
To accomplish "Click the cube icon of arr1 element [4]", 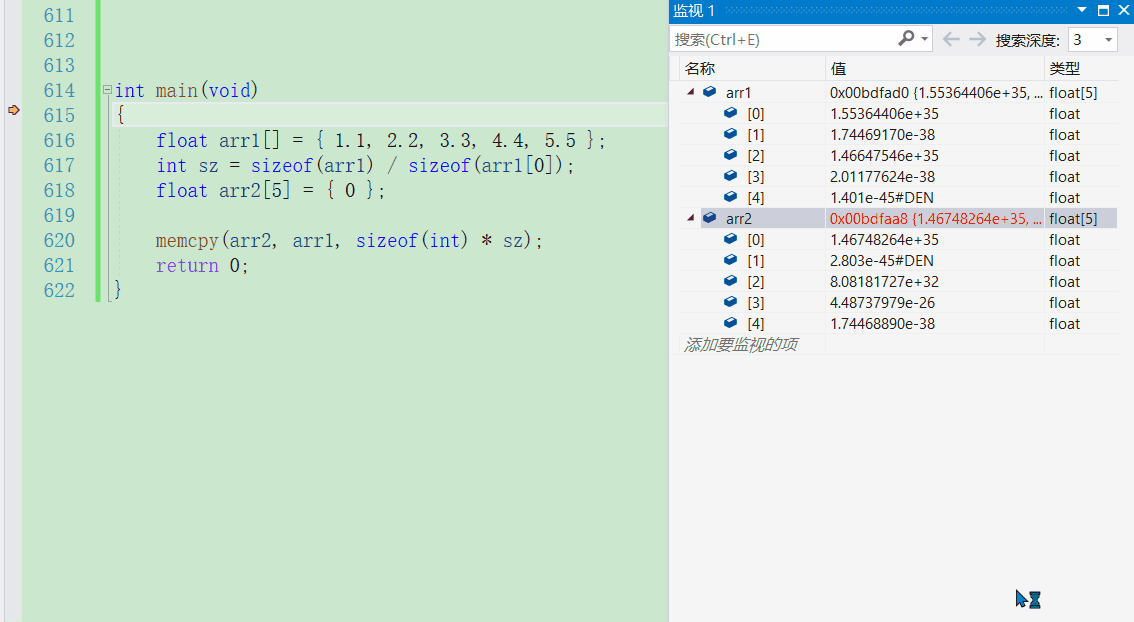I will (730, 197).
